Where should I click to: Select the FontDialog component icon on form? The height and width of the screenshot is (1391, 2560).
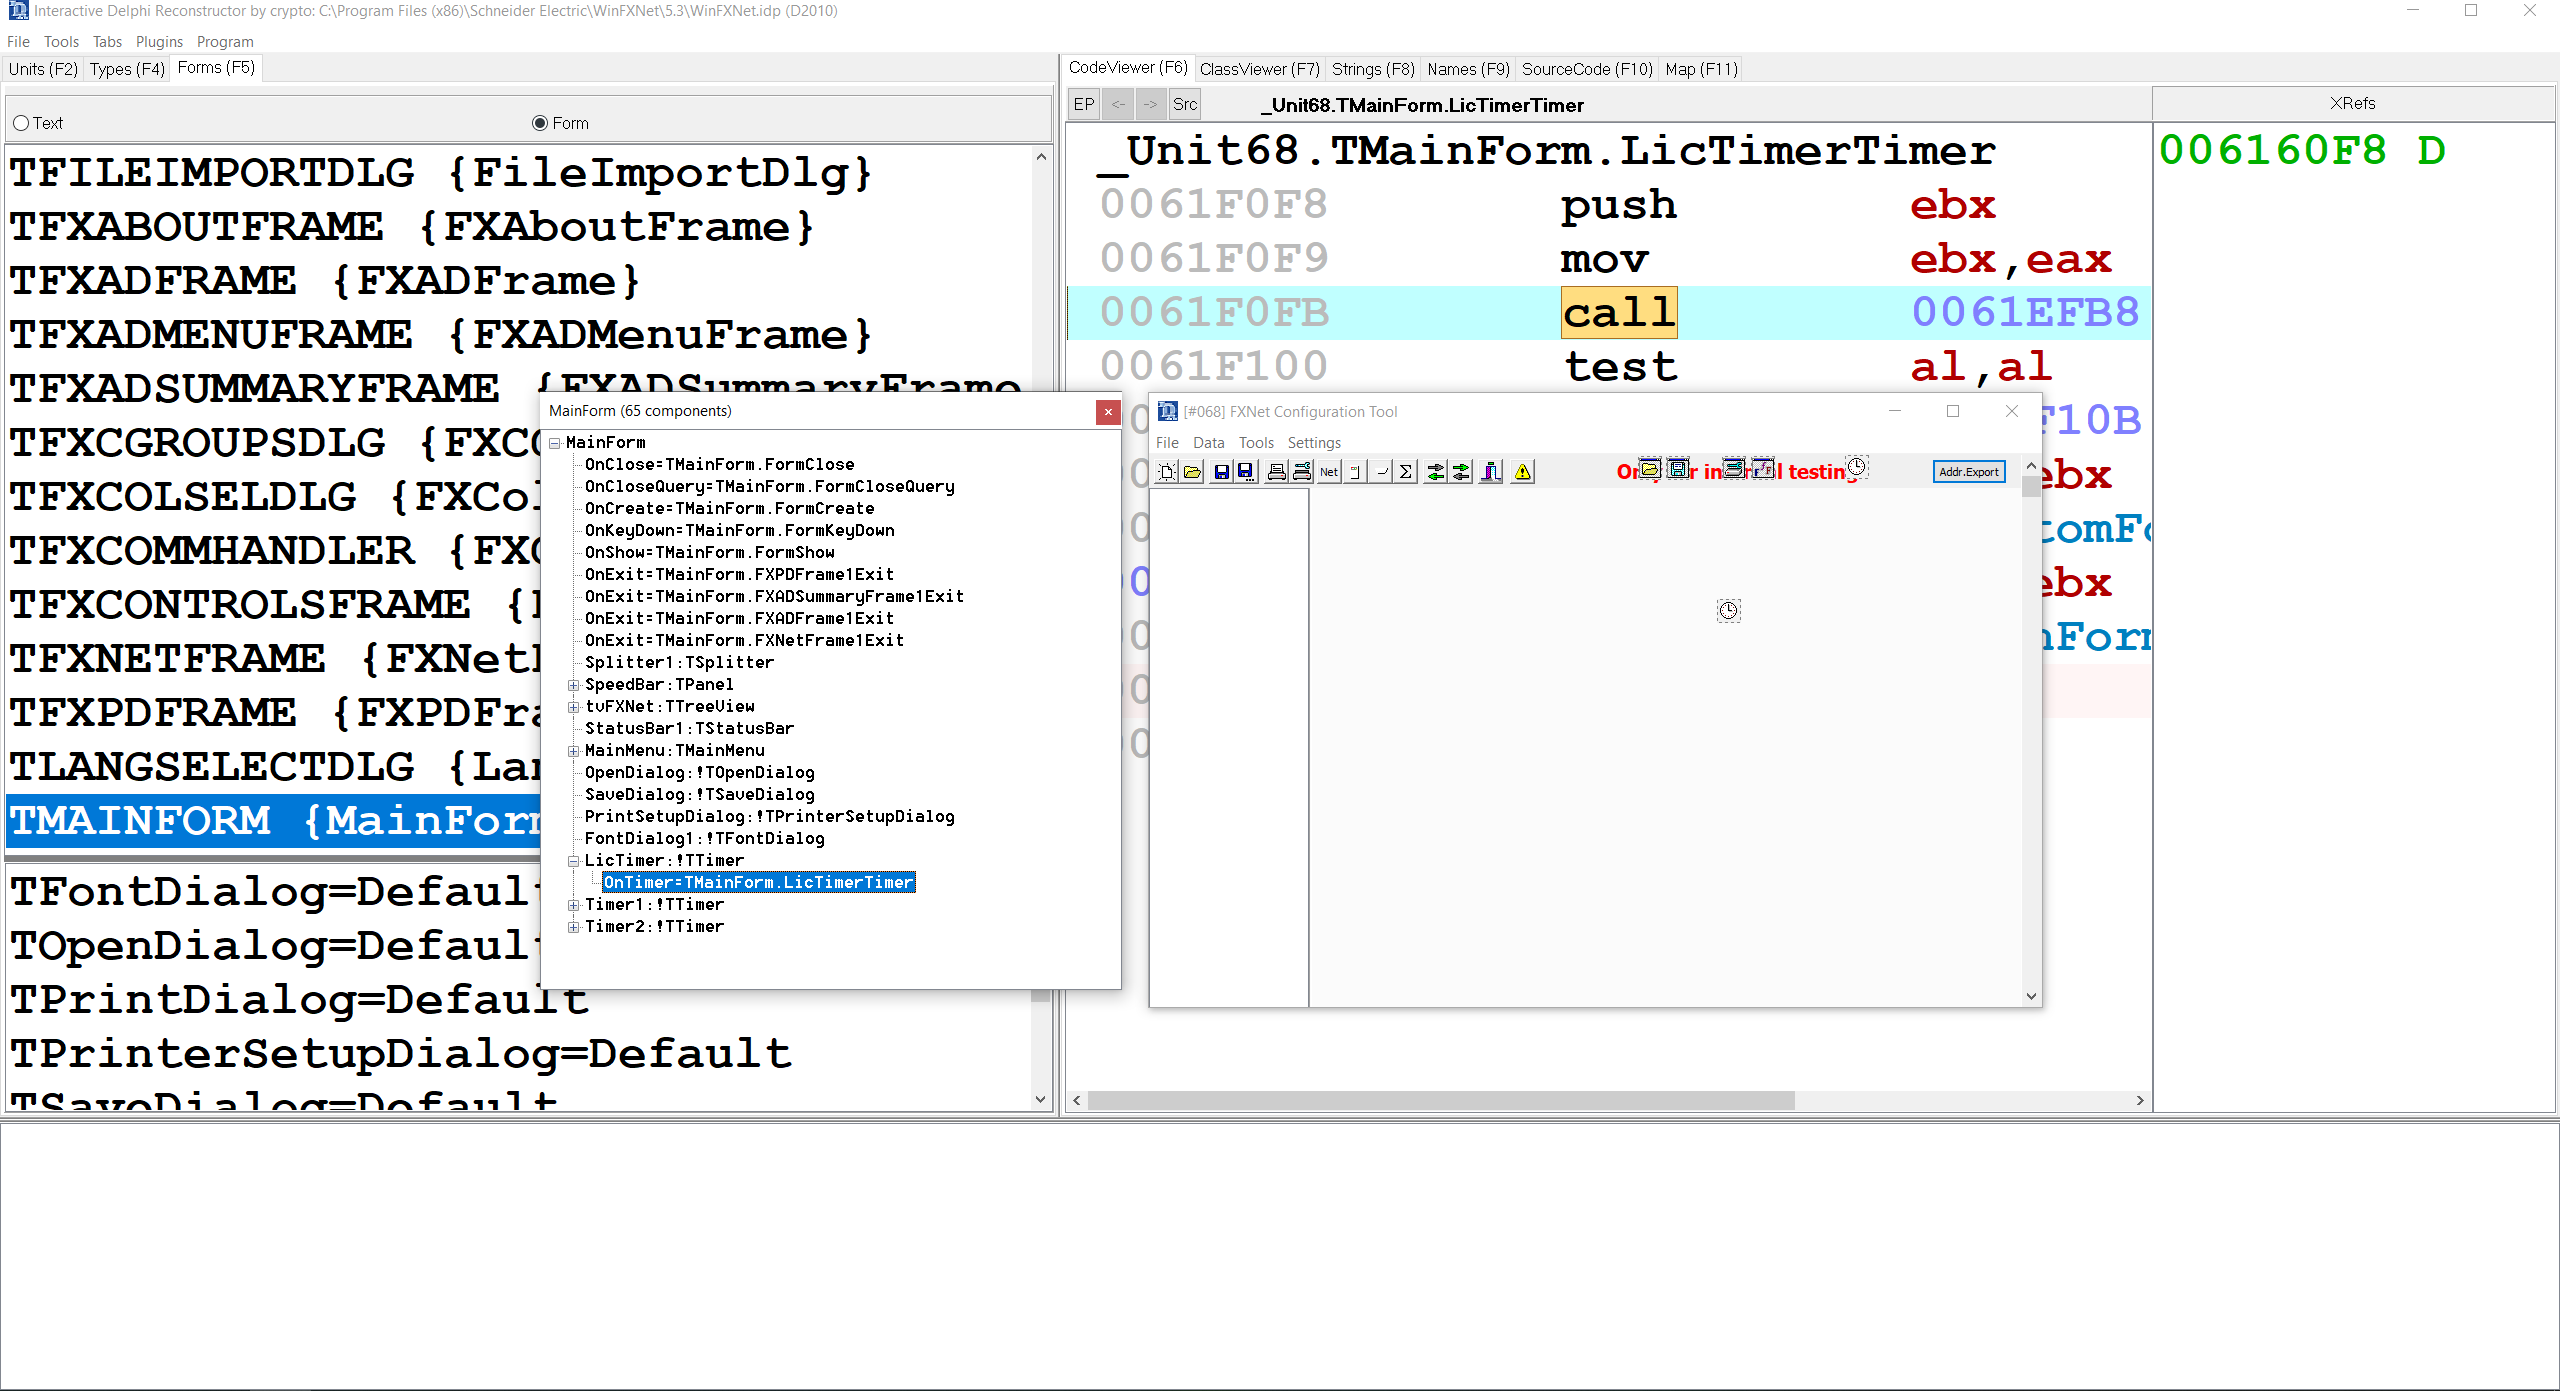click(x=1763, y=468)
